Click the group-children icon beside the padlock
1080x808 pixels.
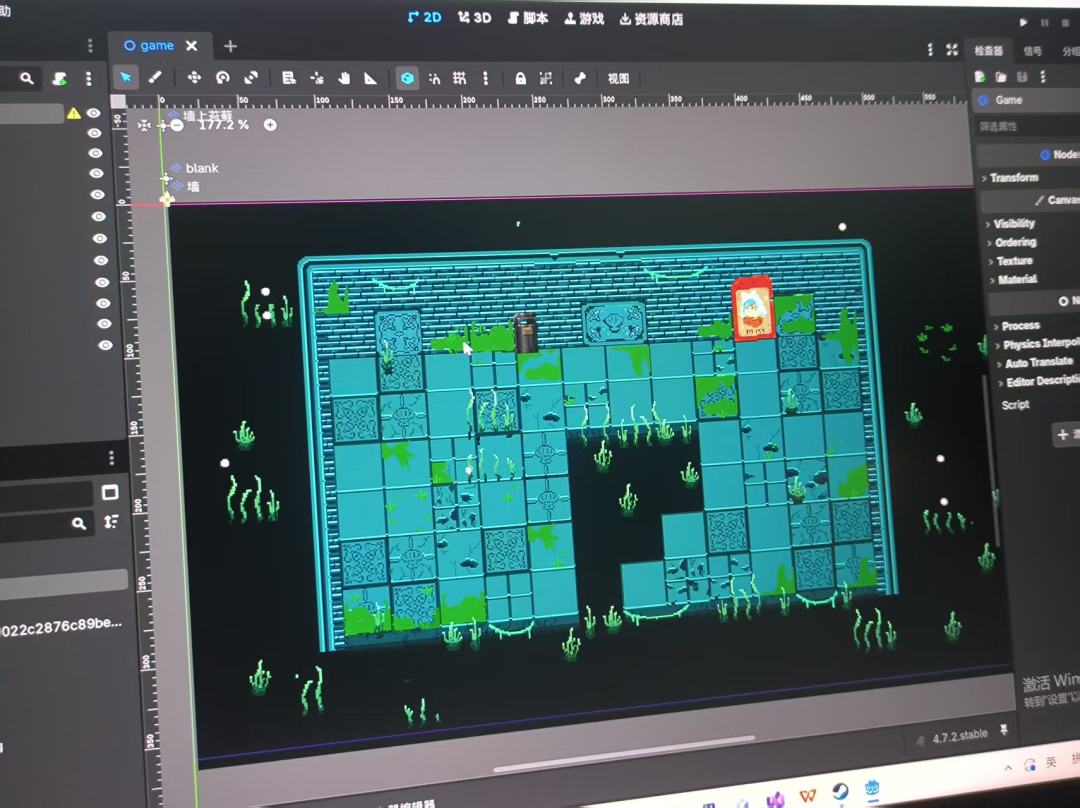click(546, 79)
